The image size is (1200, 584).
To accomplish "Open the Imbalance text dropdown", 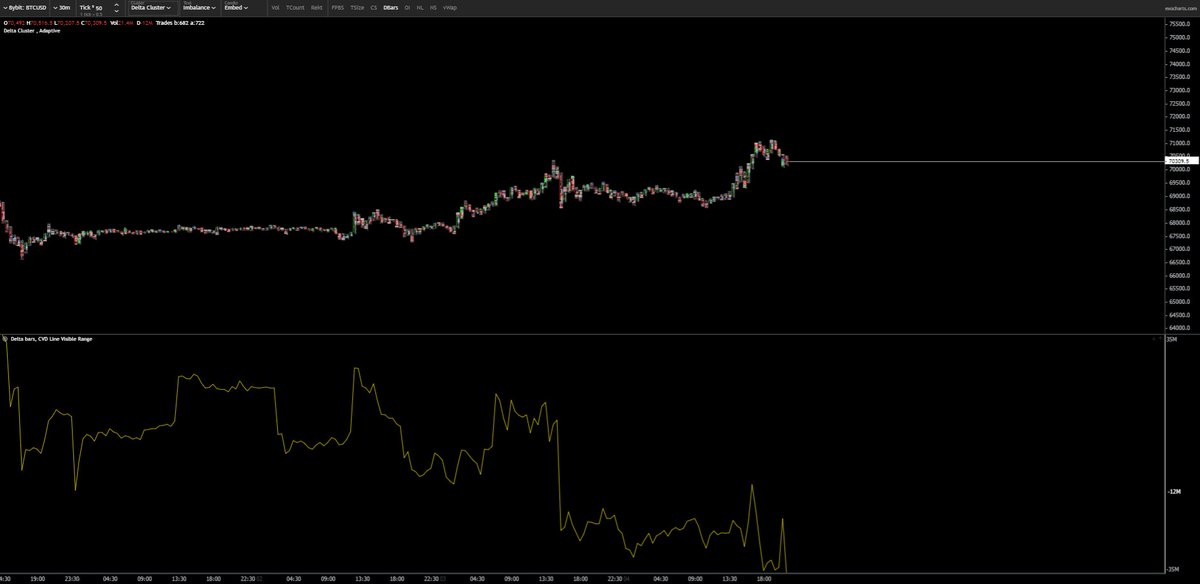I will (x=199, y=7).
